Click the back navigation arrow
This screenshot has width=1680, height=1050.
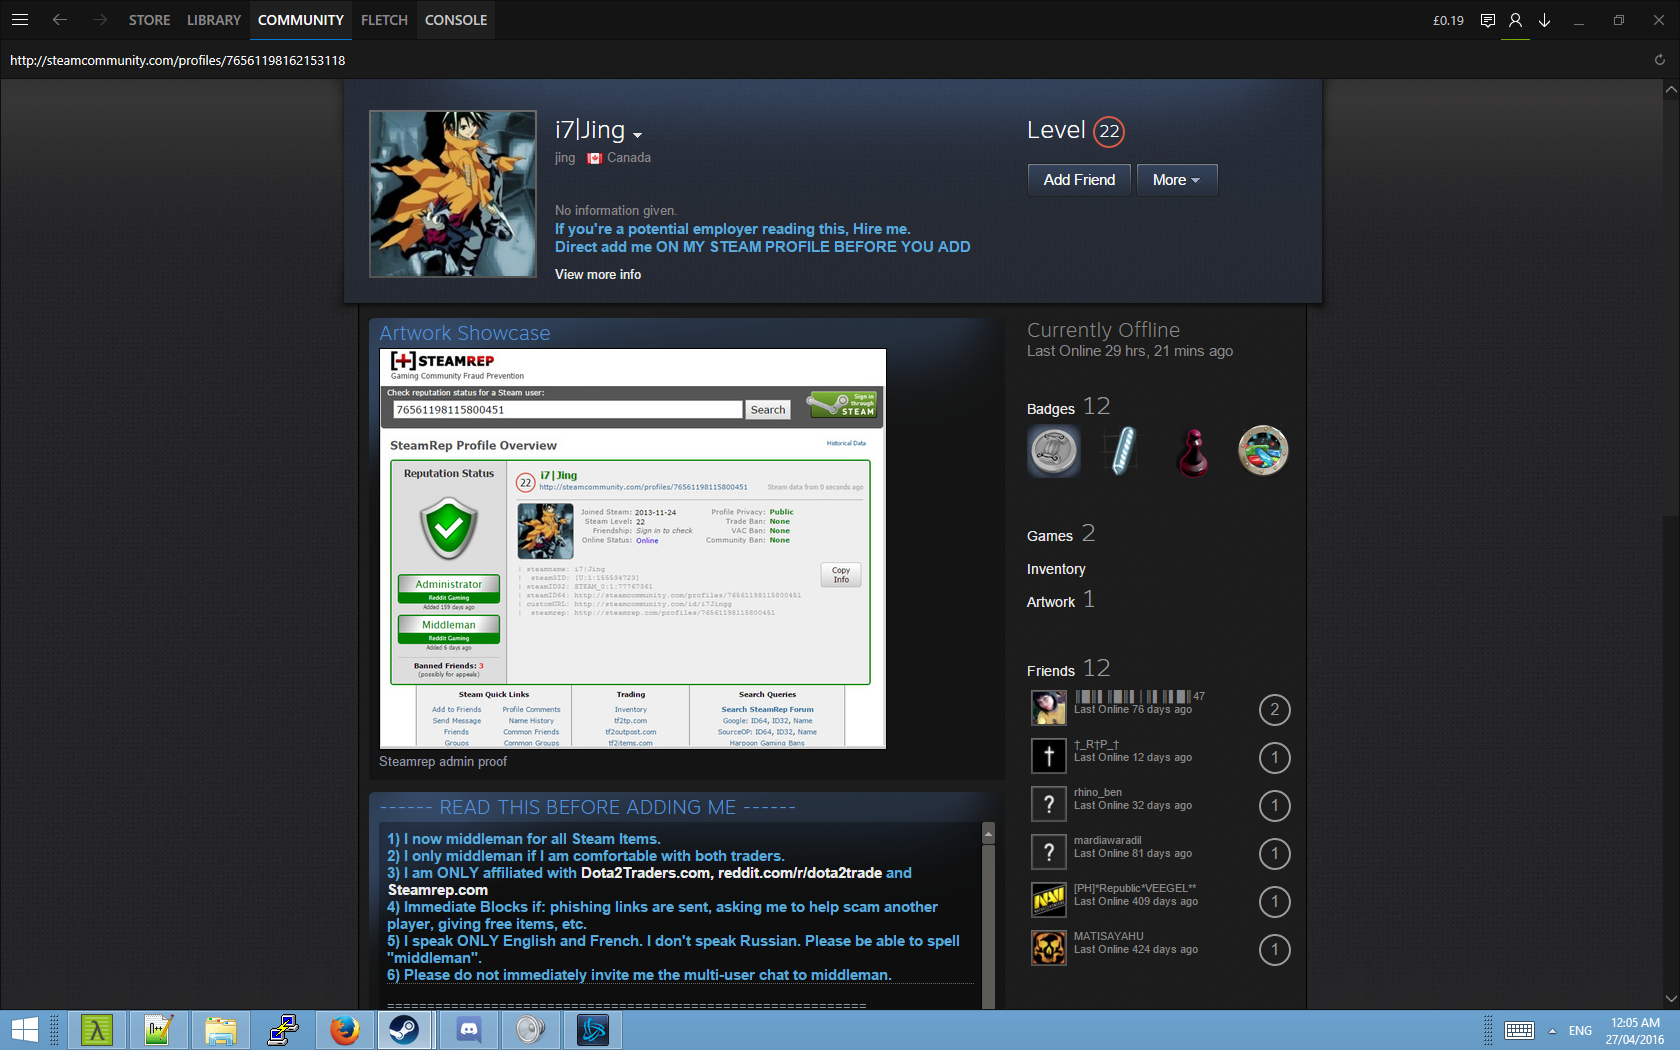(x=60, y=20)
